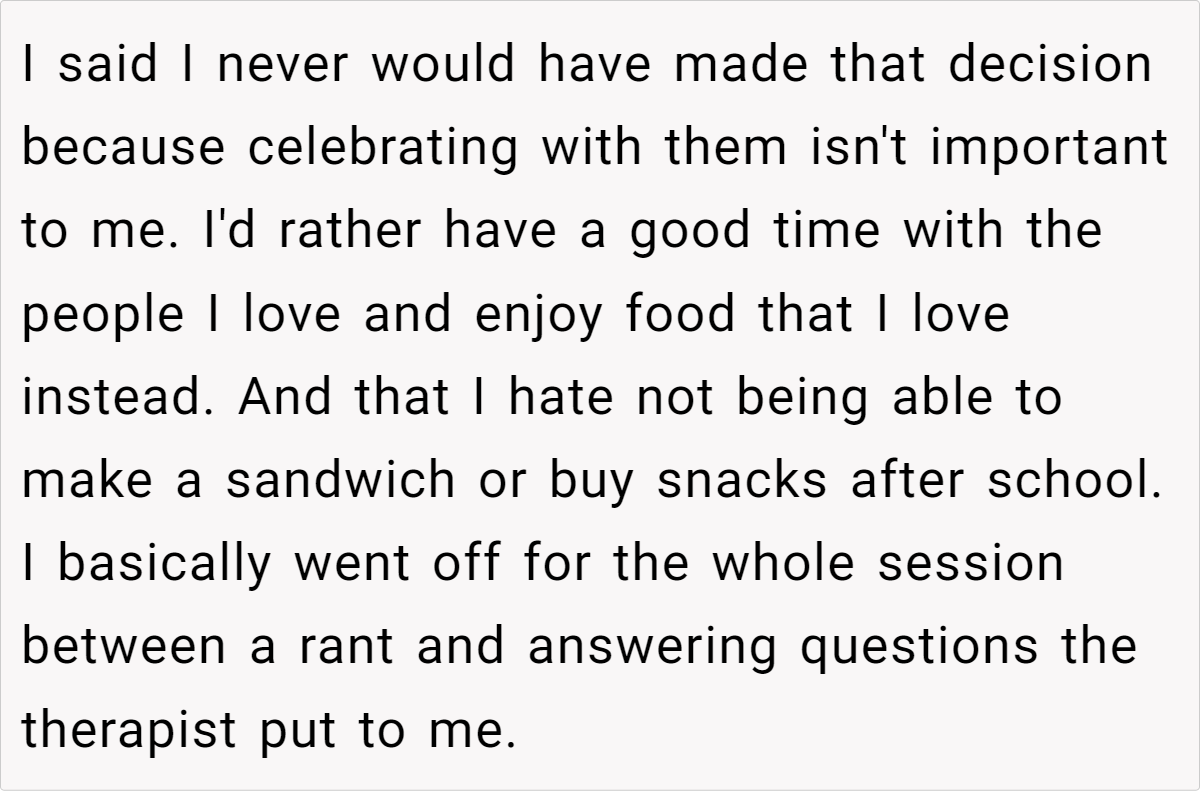
Task: Click the word "decision"
Action: click(x=1049, y=65)
